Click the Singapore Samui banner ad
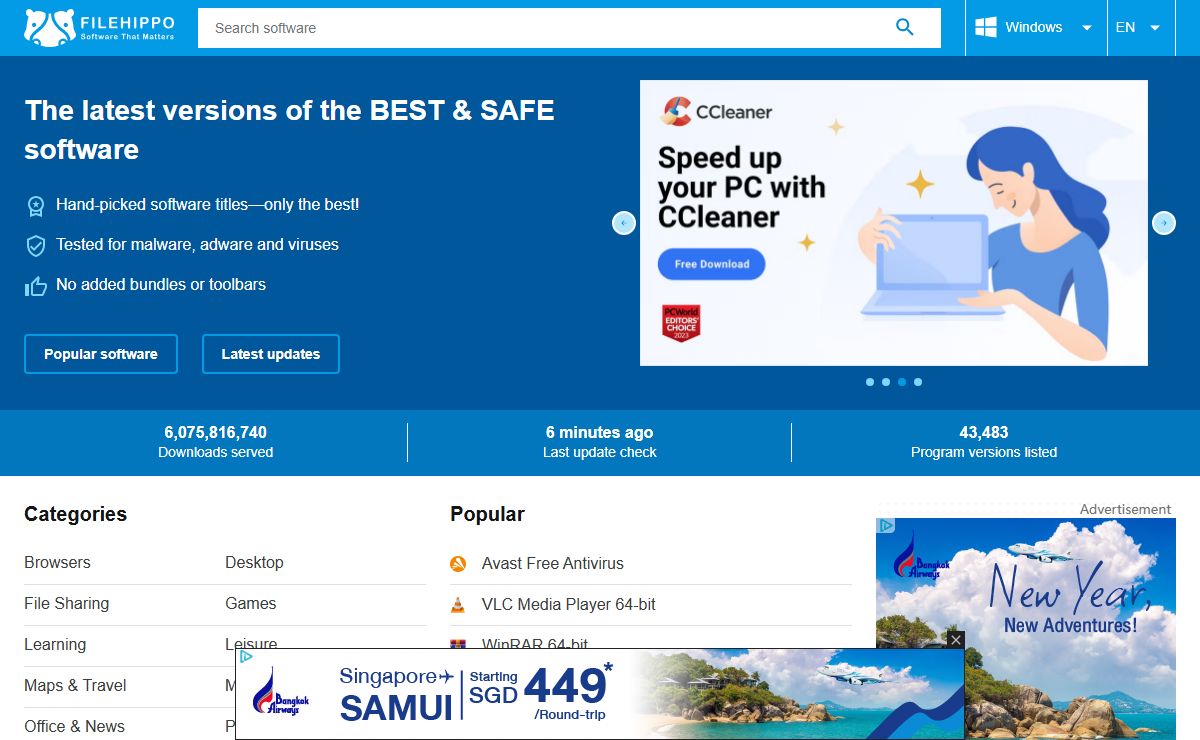The width and height of the screenshot is (1200, 740). [x=600, y=694]
